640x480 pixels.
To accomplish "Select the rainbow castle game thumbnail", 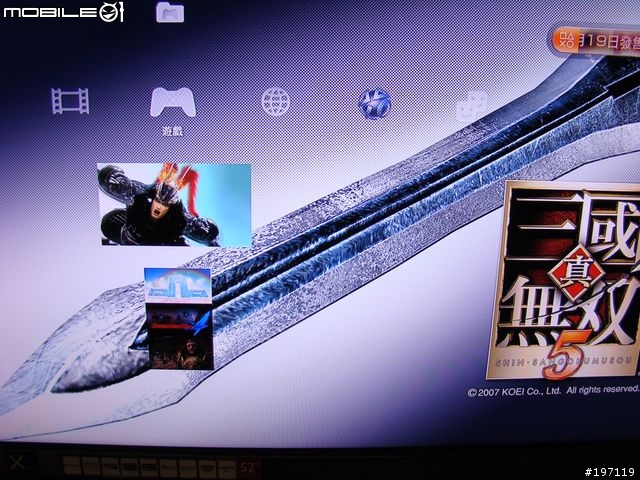I will pos(178,285).
